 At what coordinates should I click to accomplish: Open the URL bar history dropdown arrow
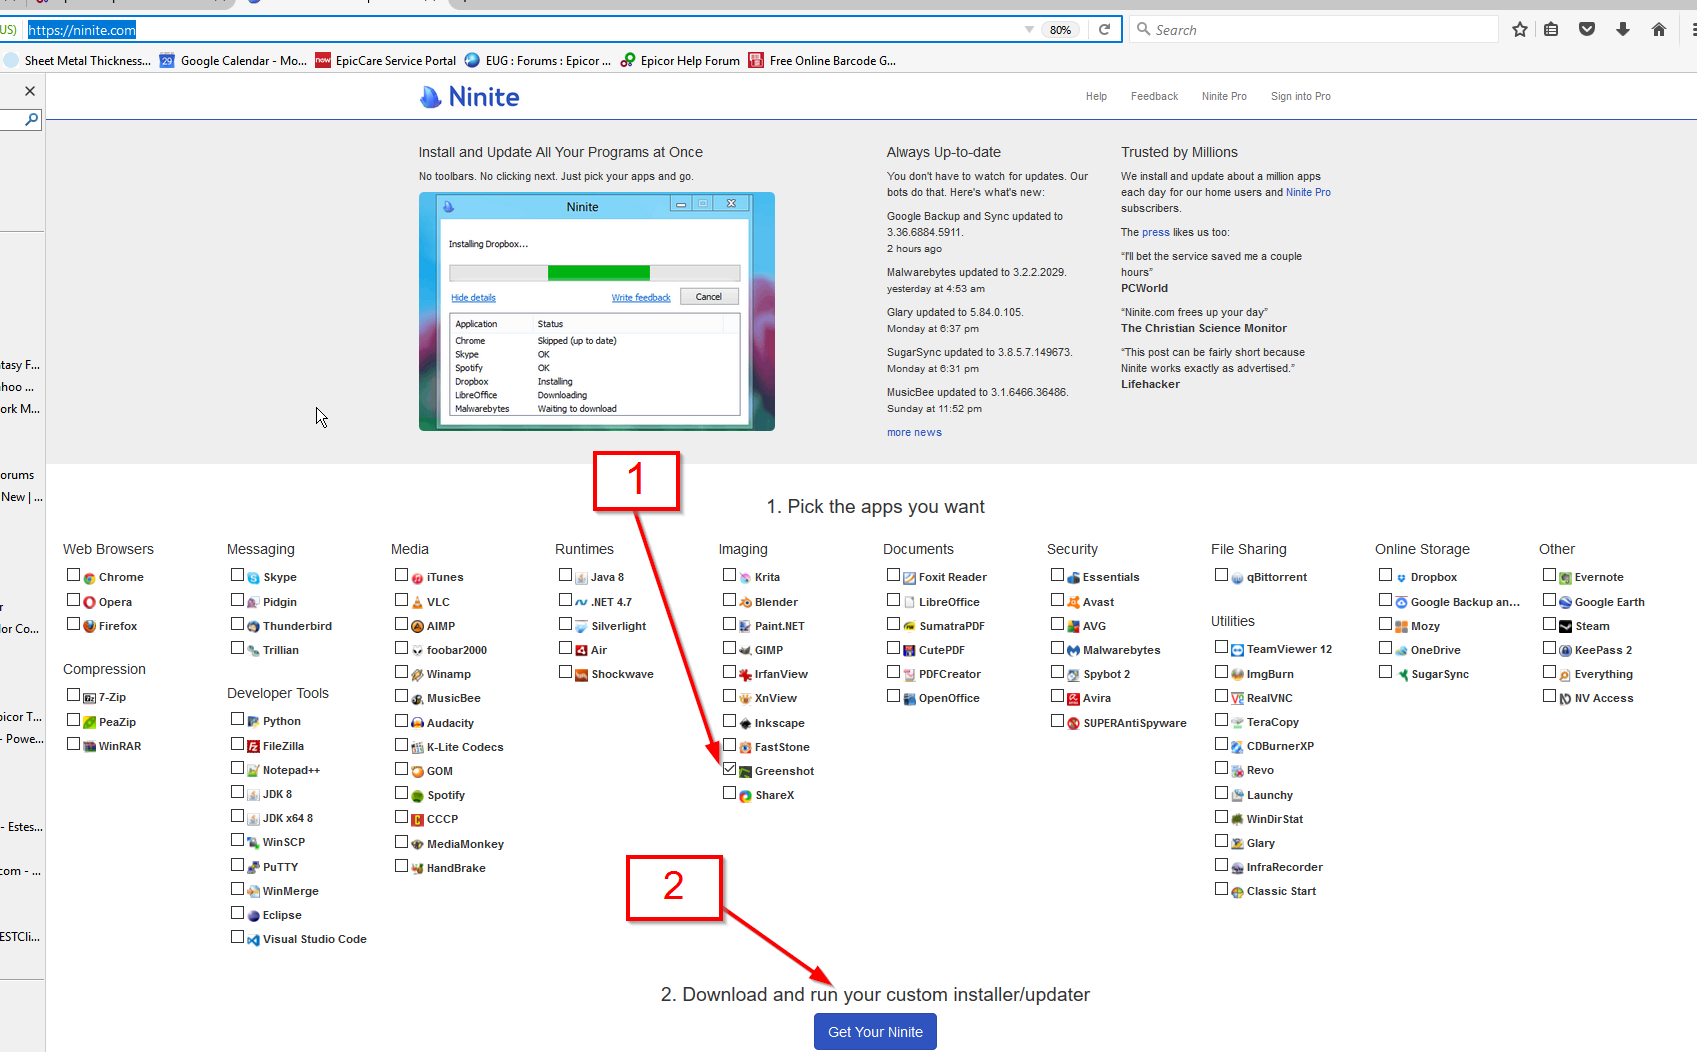1029,30
